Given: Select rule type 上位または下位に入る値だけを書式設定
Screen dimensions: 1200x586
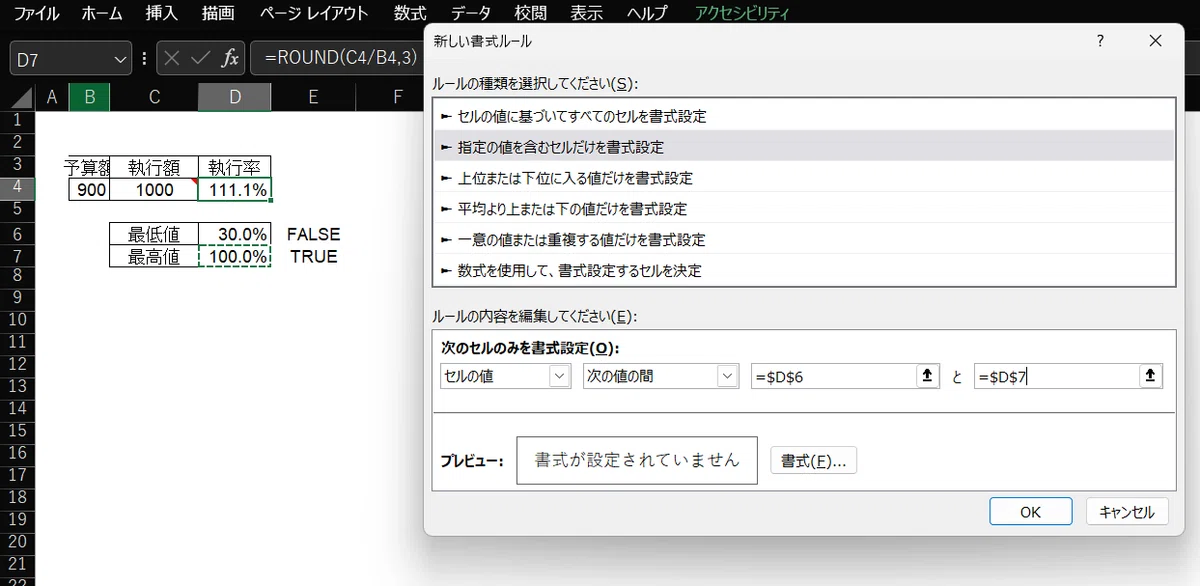Looking at the screenshot, I should [x=806, y=178].
